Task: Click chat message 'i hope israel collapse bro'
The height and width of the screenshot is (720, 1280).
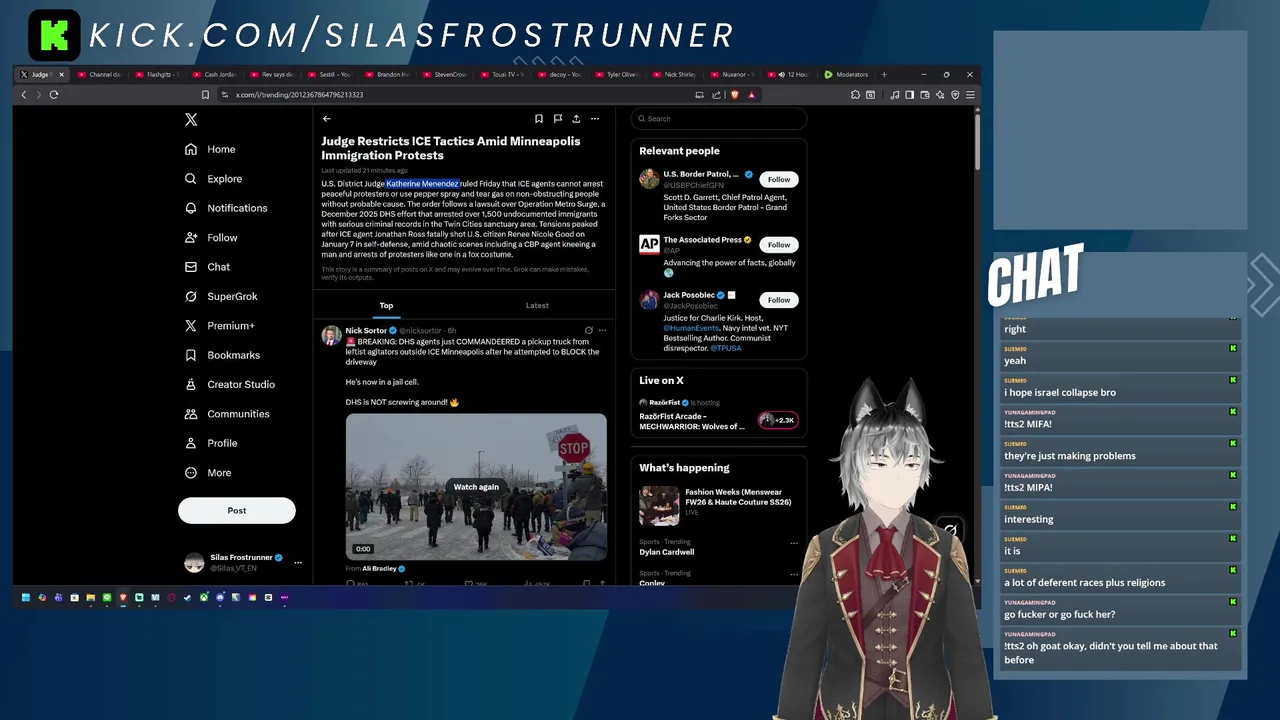Action: pyautogui.click(x=1060, y=392)
